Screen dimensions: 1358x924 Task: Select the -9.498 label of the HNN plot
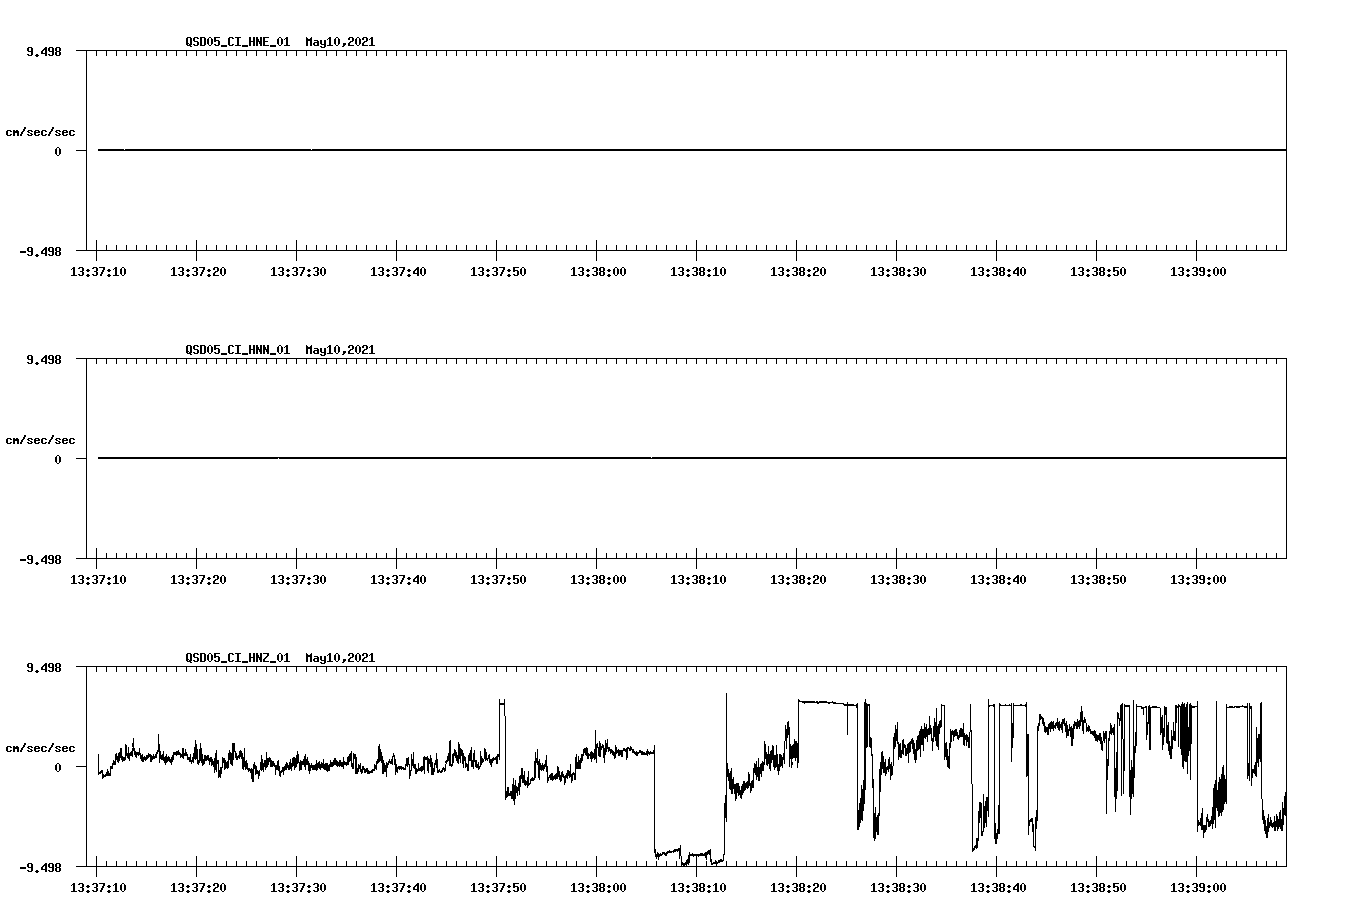point(38,559)
